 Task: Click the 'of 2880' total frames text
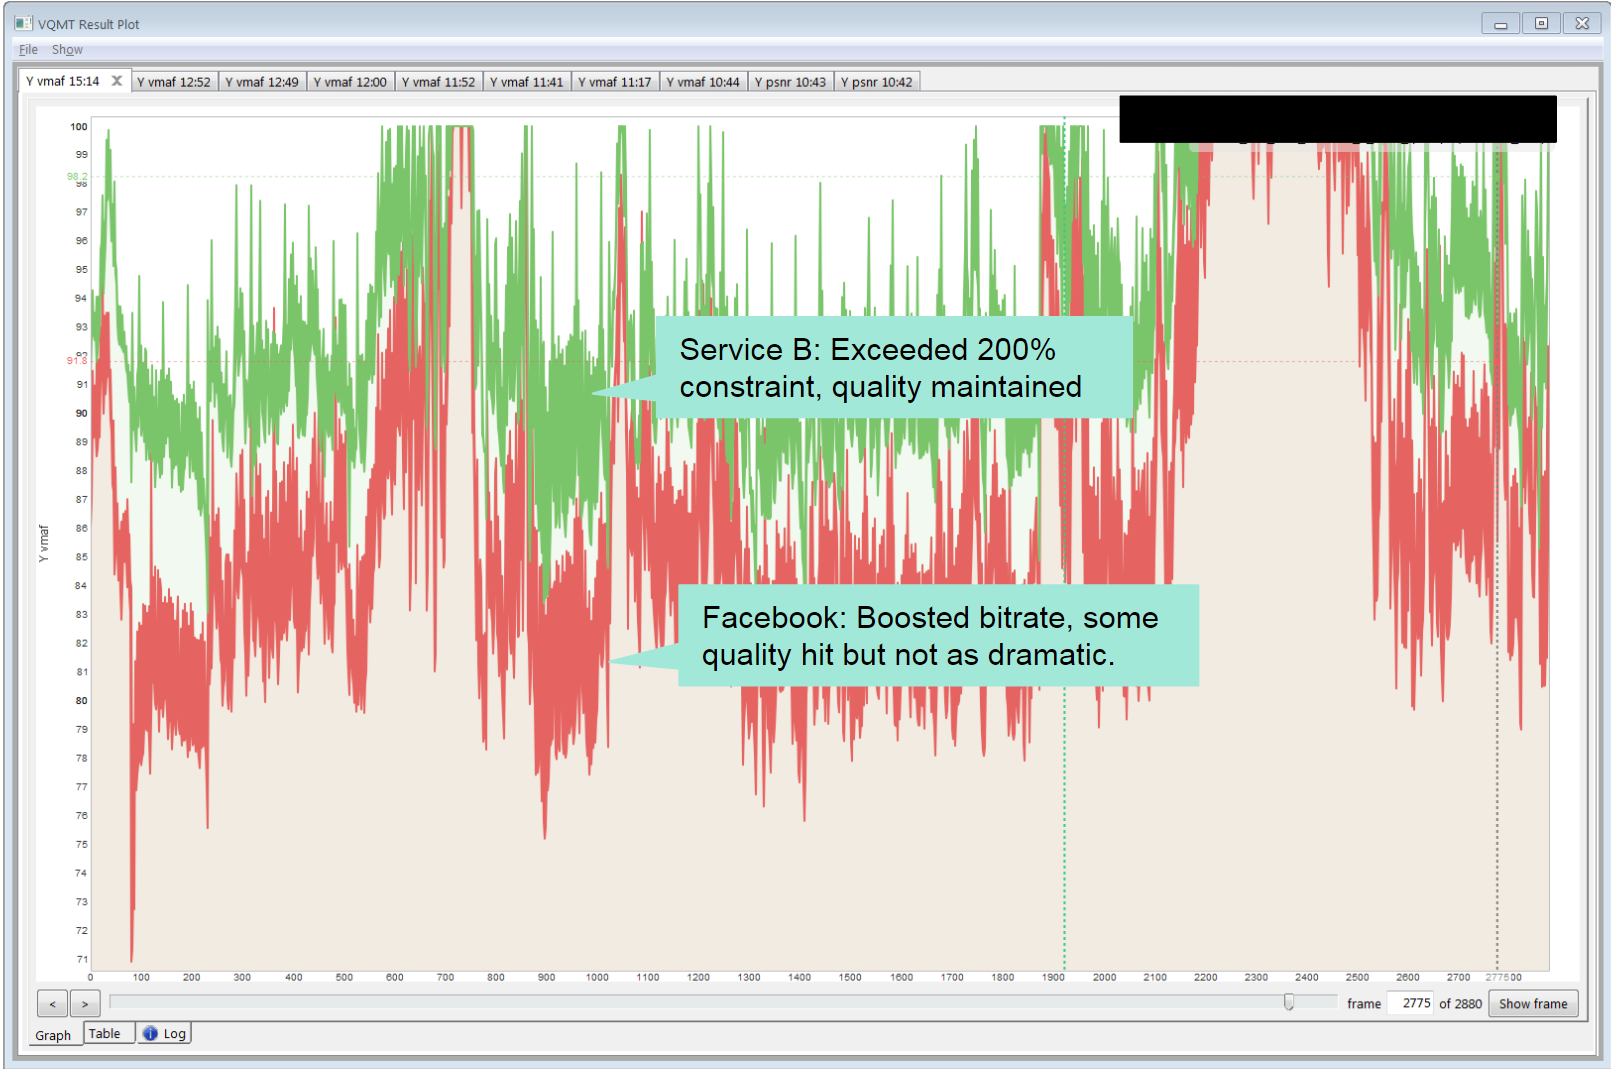pos(1460,1004)
